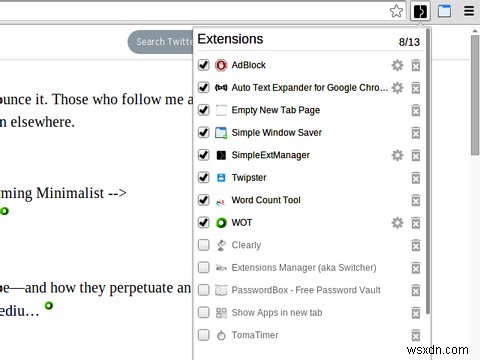
Task: Remove TomaTimer using trash icon
Action: [416, 335]
